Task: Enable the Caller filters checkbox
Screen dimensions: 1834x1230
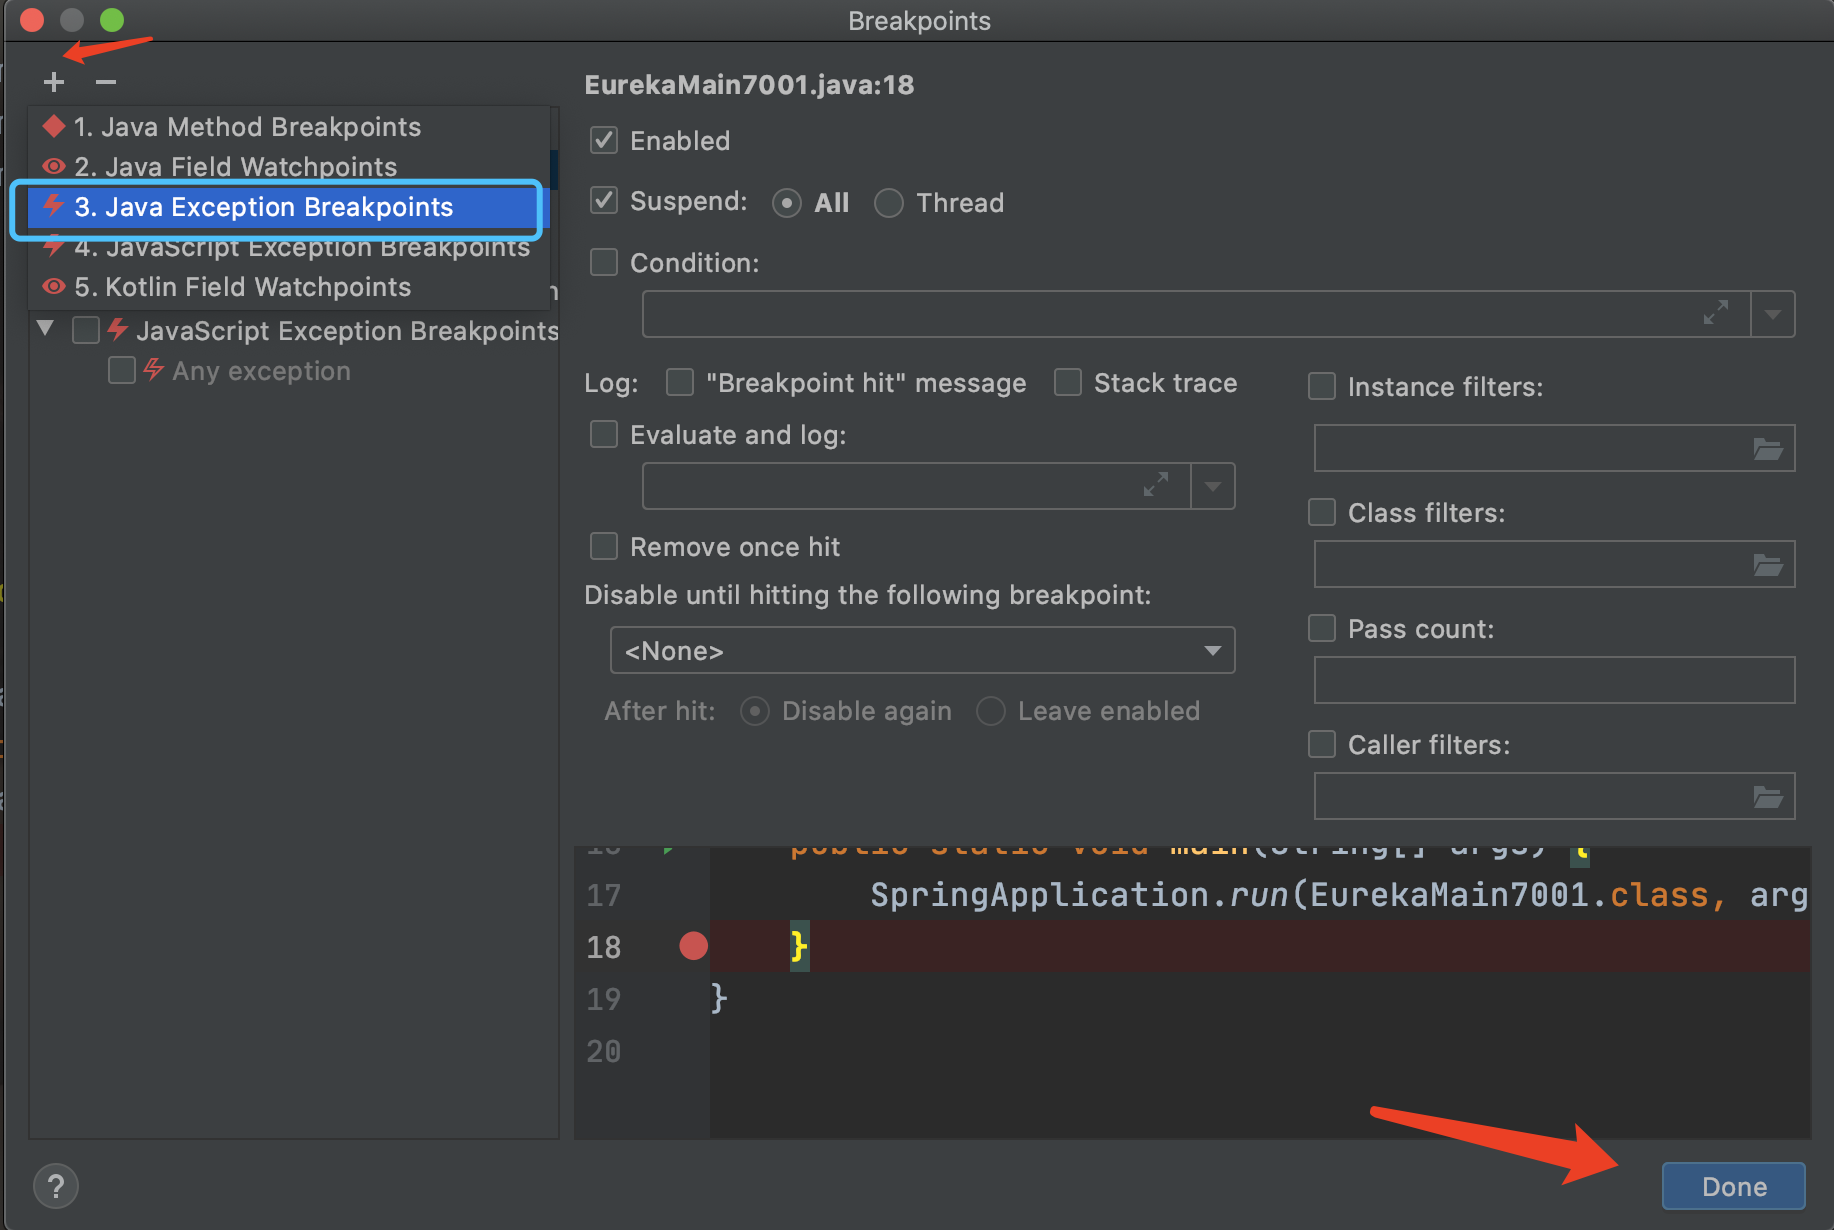Action: coord(1322,744)
